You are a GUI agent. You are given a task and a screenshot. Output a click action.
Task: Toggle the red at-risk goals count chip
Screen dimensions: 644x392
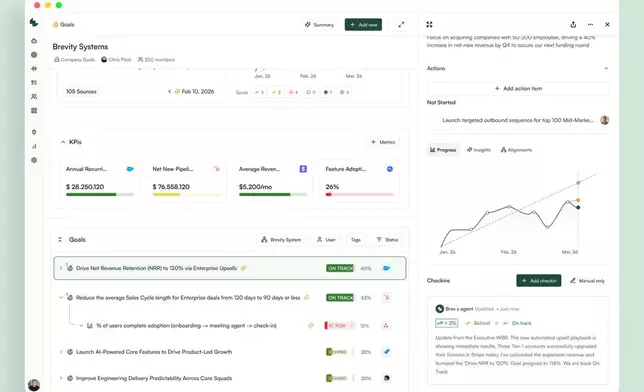coord(293,92)
